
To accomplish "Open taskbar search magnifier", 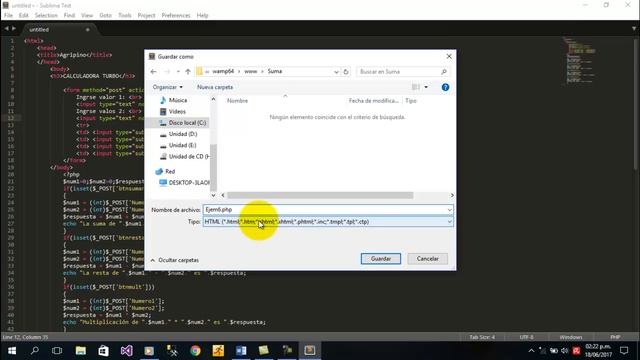I will click(x=35, y=351).
